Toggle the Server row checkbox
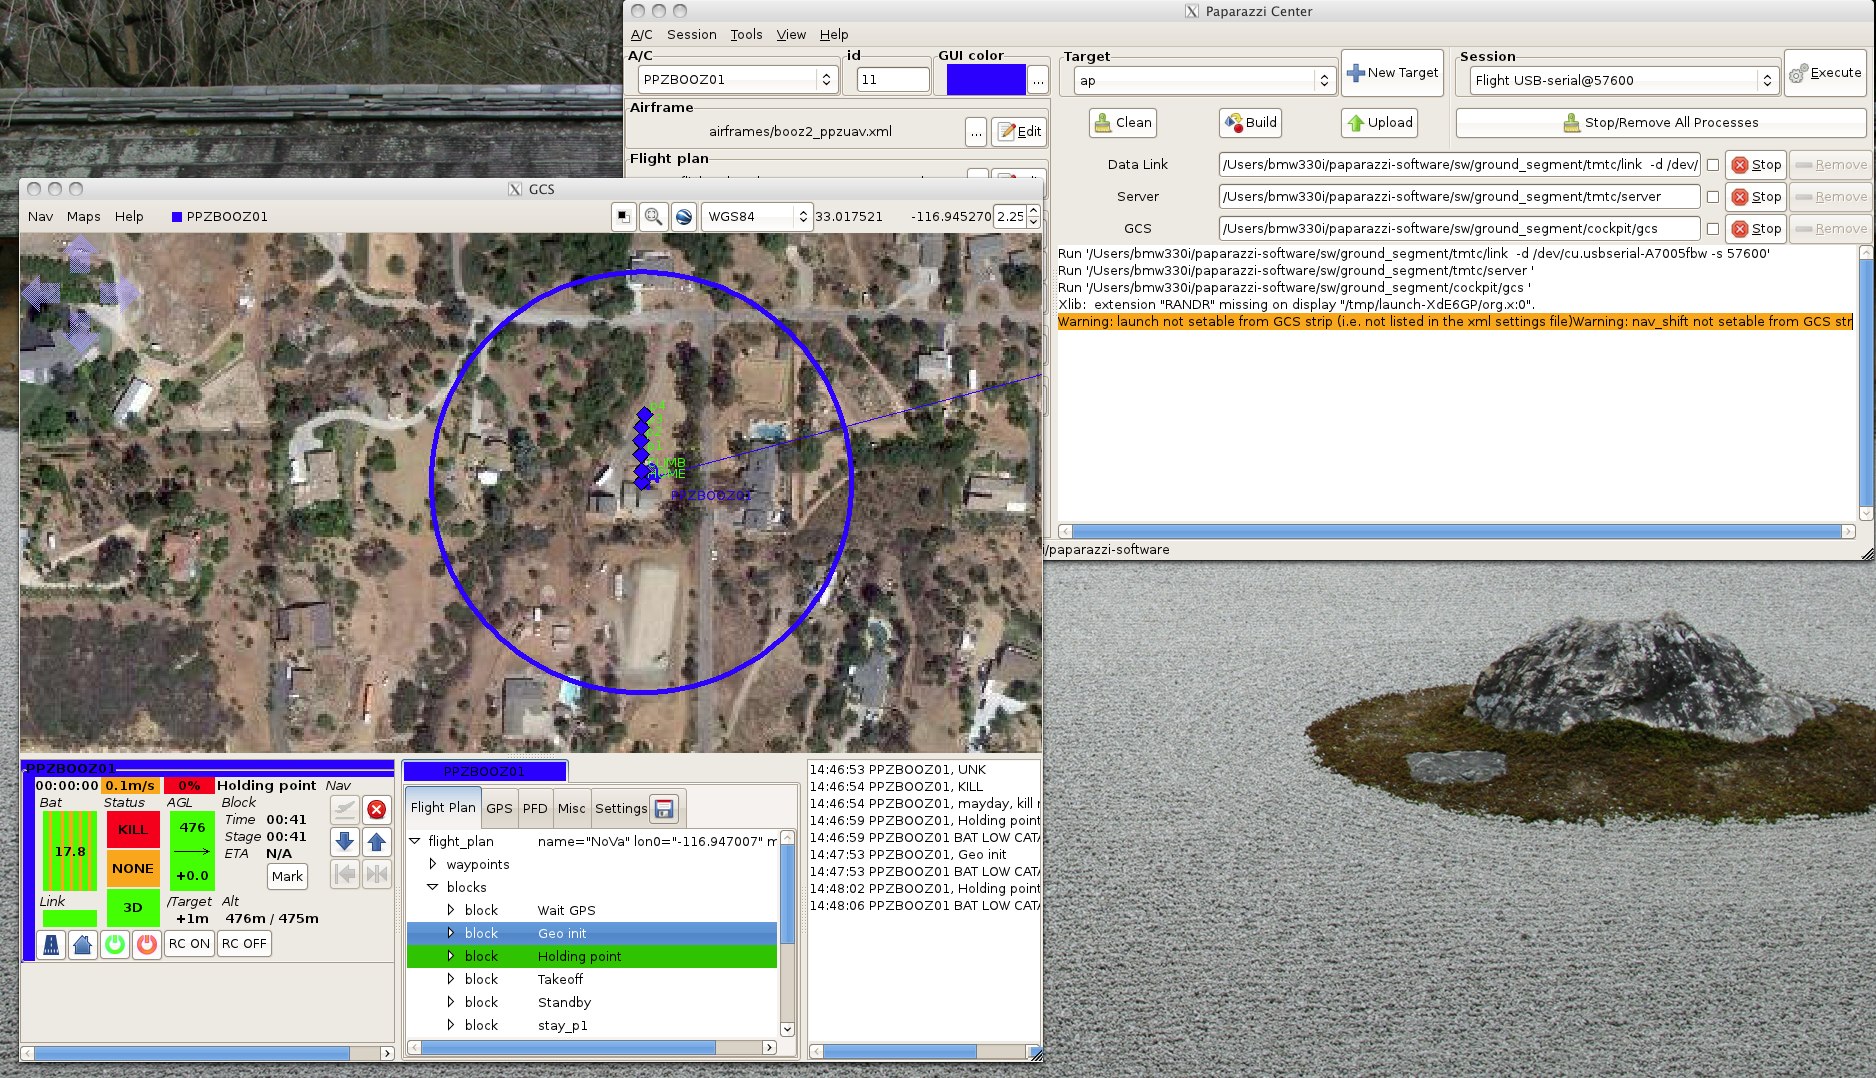 coord(1713,197)
